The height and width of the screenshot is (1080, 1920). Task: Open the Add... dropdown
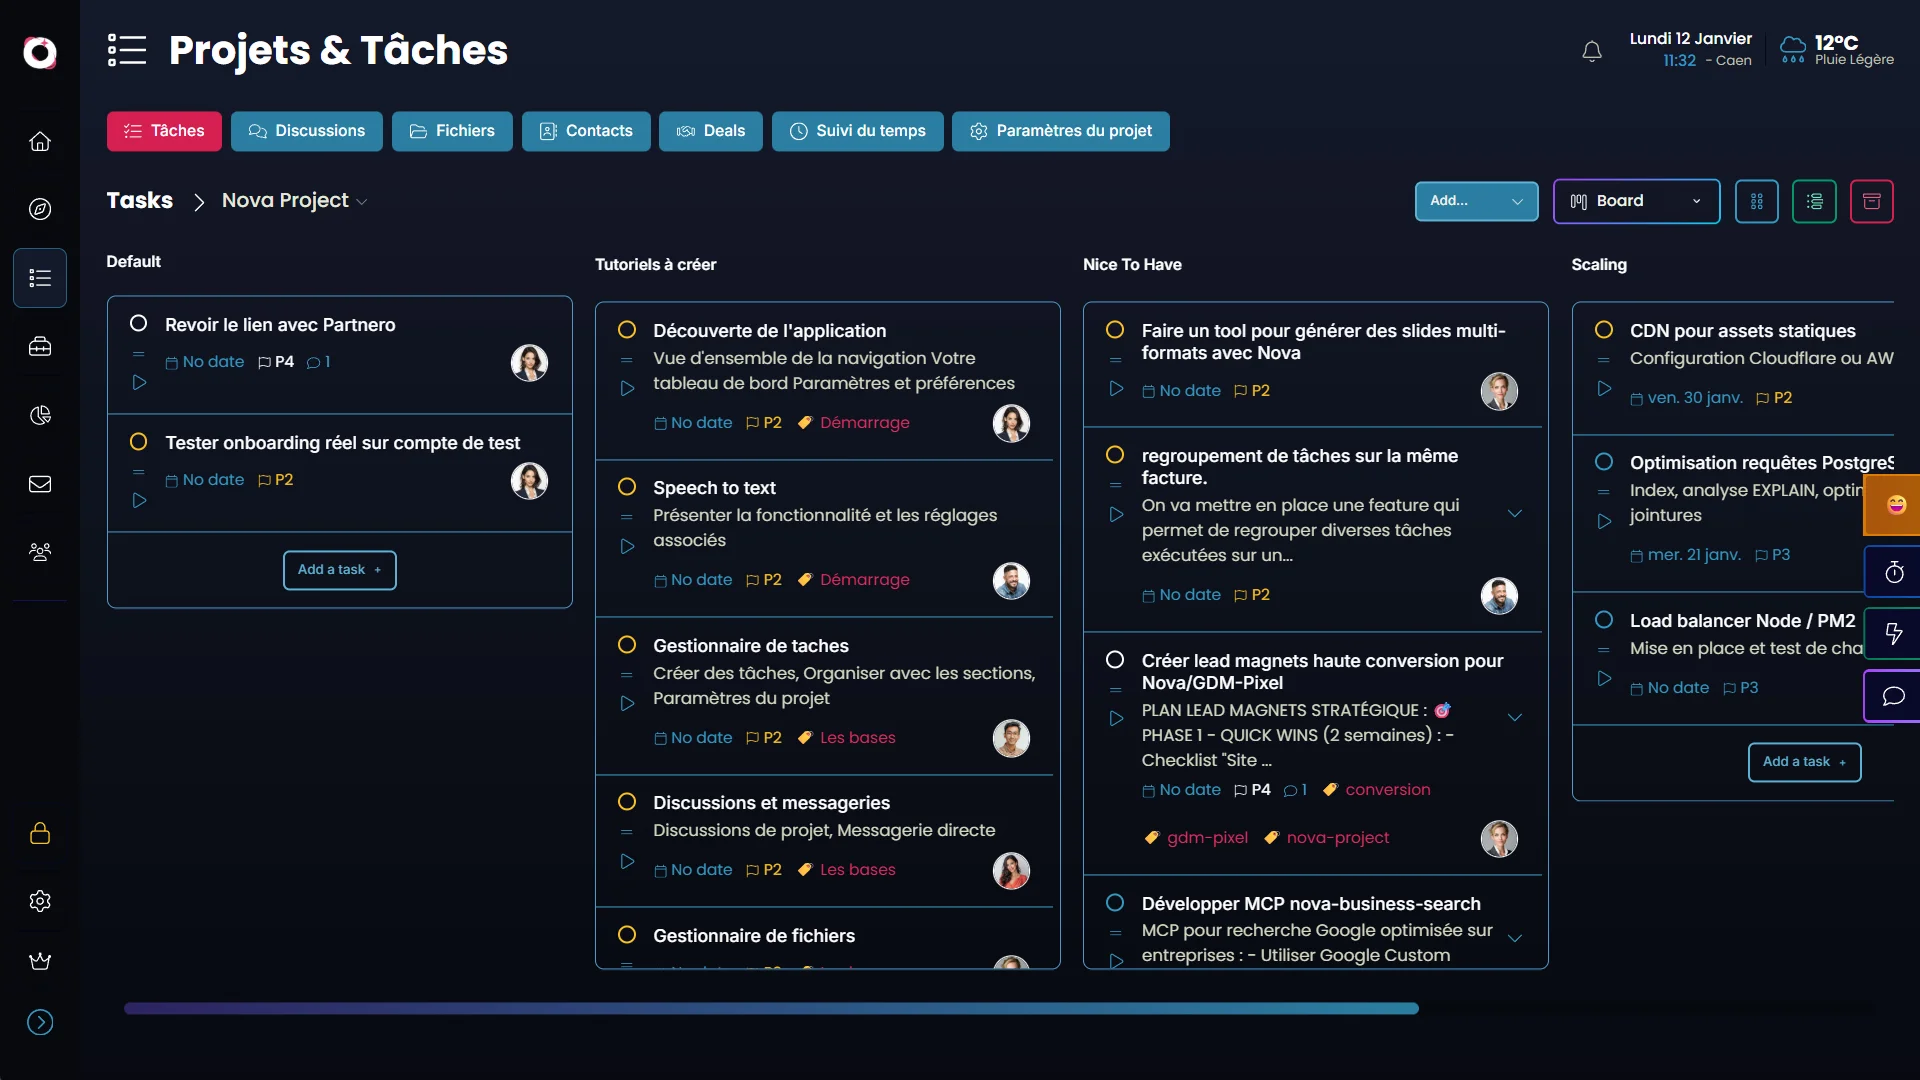pyautogui.click(x=1476, y=201)
